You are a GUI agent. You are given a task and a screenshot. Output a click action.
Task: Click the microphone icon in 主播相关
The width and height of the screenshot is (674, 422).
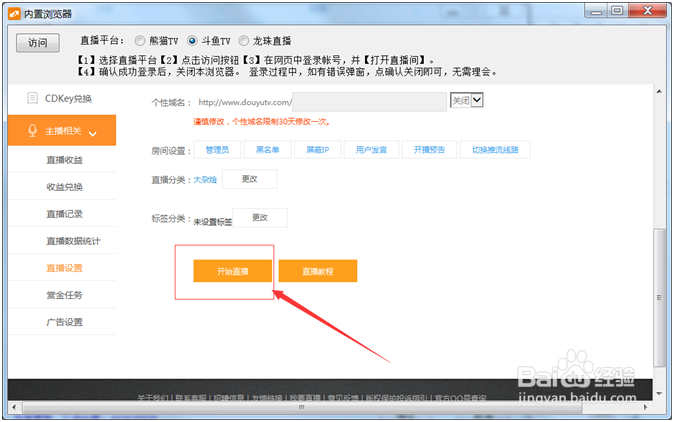click(33, 130)
